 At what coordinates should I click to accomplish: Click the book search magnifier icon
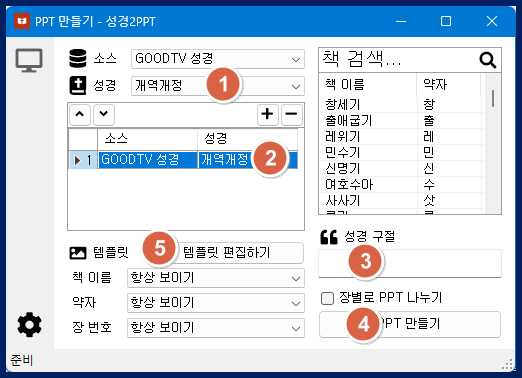[488, 60]
